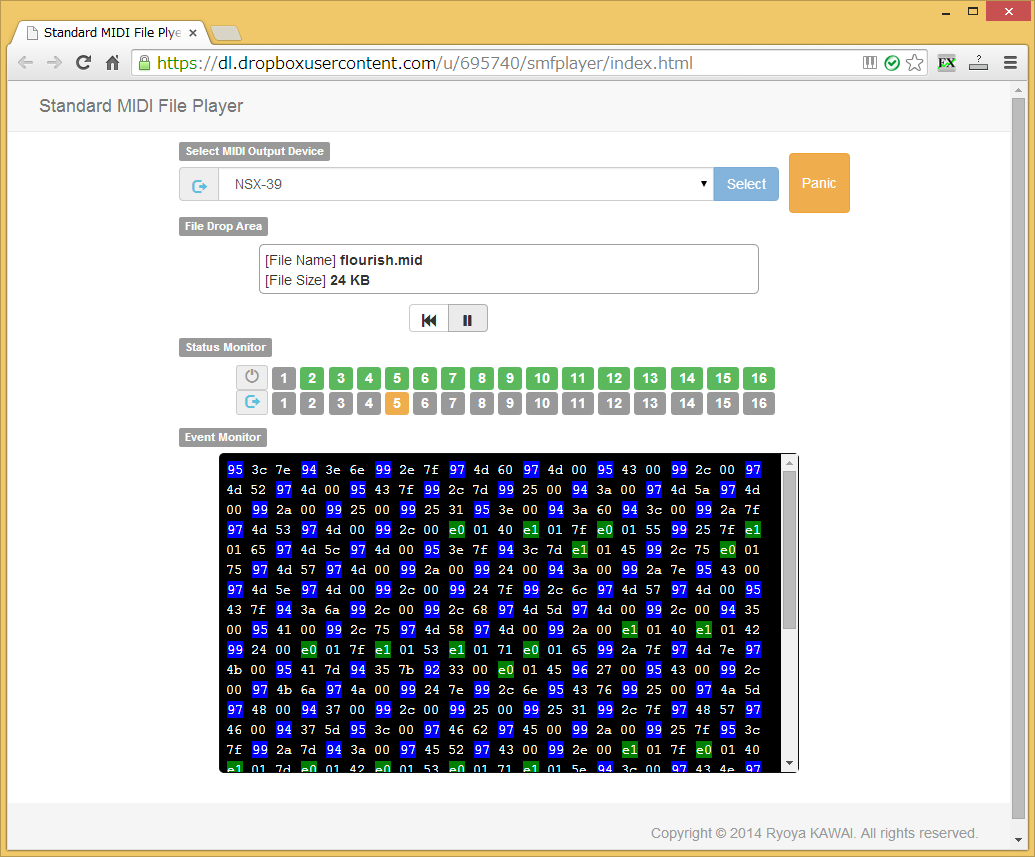Toggle gray channel 16 in the bottom row

759,403
